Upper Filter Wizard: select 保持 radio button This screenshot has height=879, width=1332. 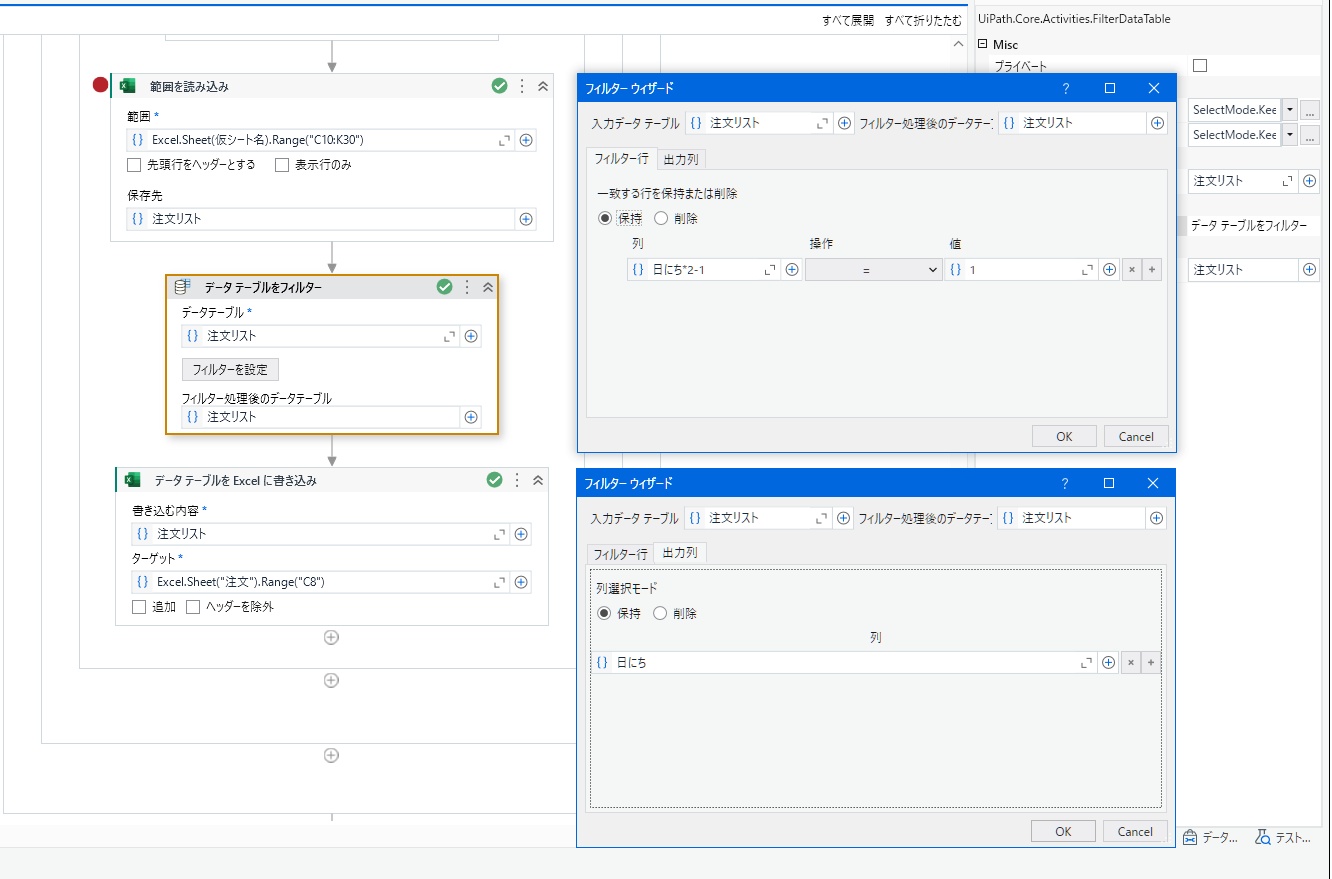[x=604, y=218]
